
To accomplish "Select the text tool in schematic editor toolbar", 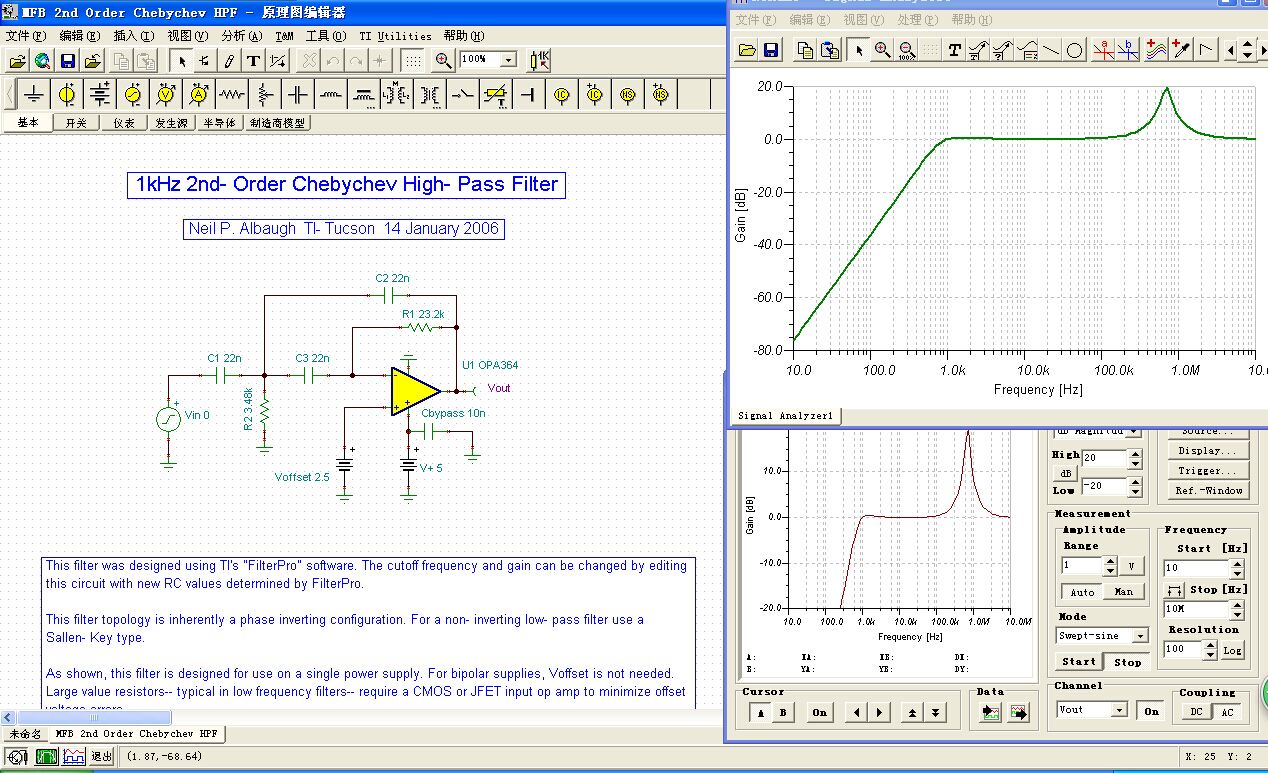I will coord(253,60).
